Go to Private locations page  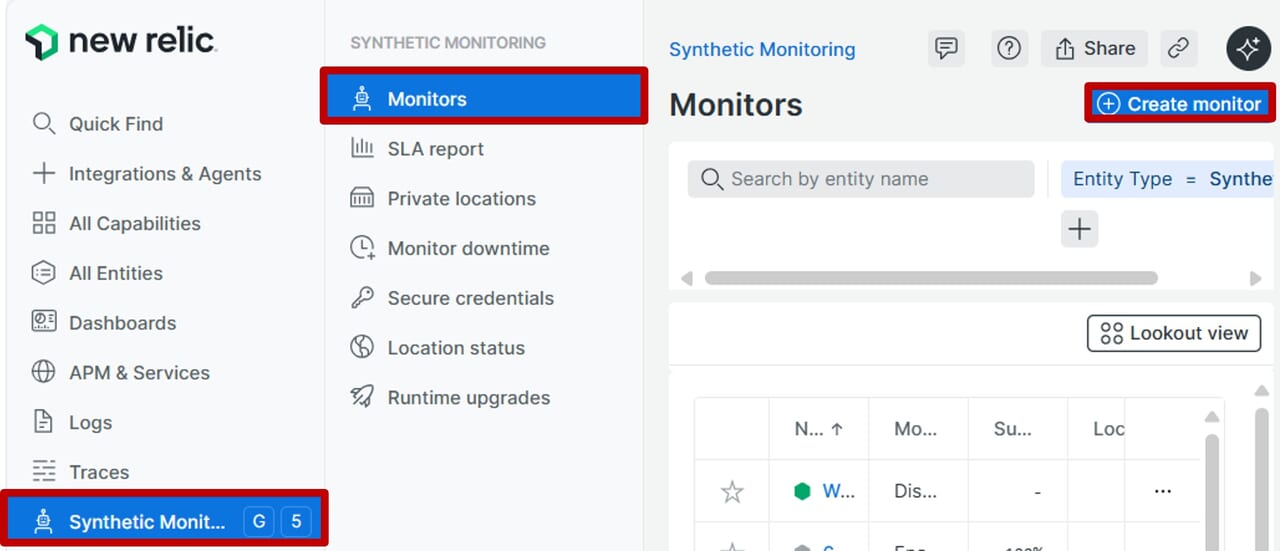(x=461, y=199)
